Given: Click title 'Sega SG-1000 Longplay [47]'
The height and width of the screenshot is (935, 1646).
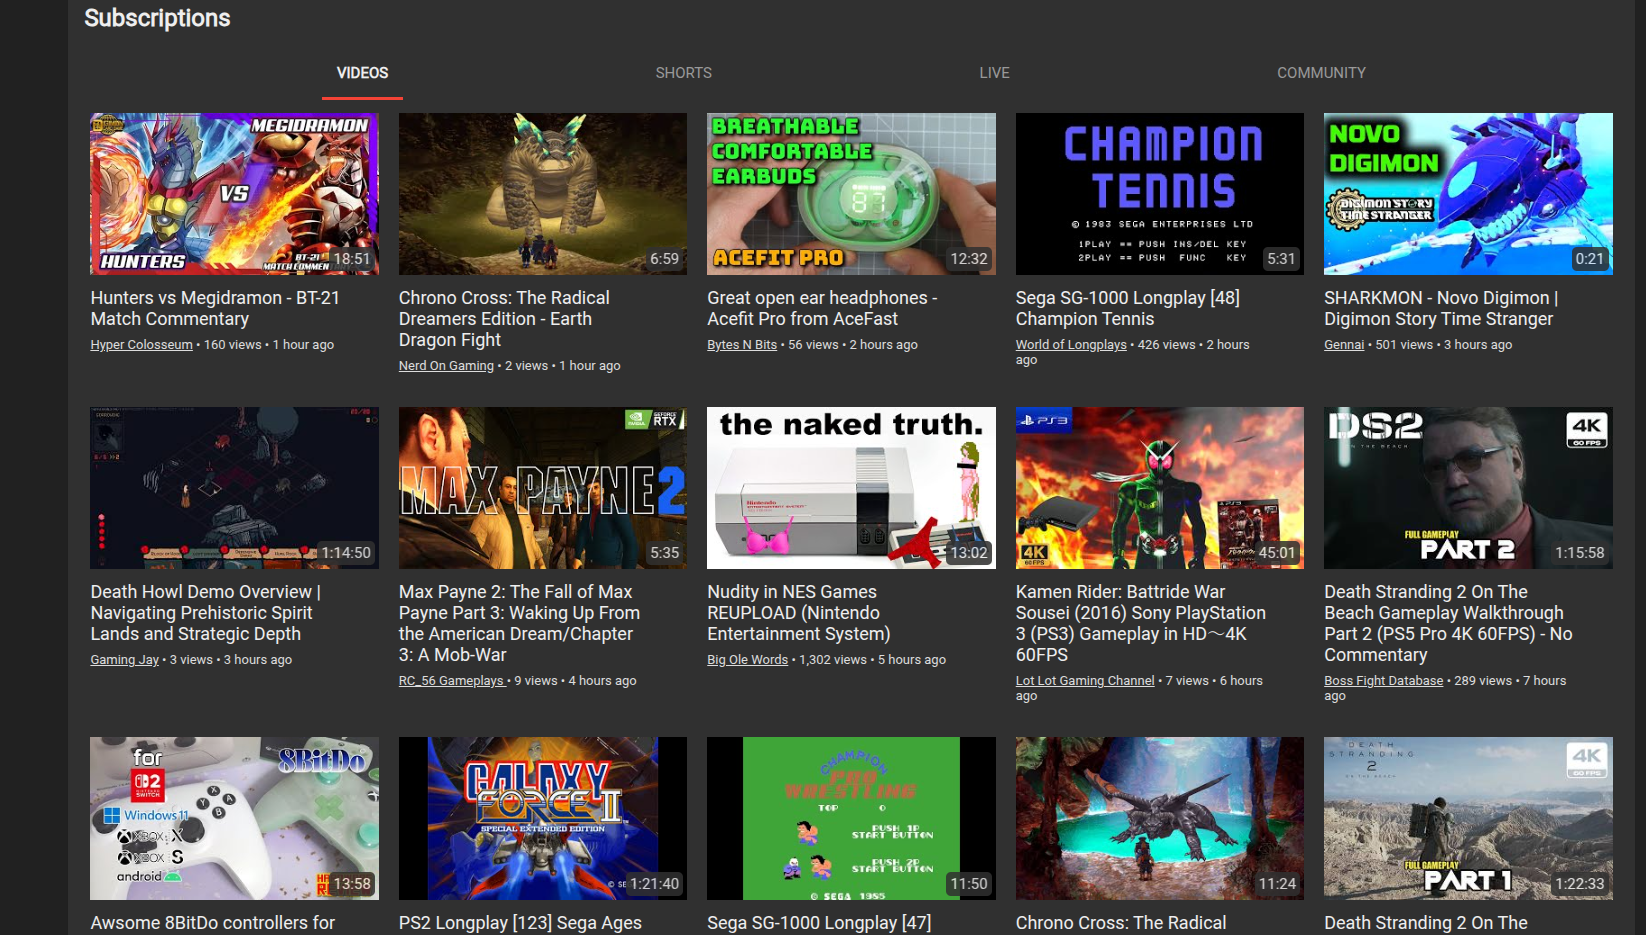Looking at the screenshot, I should [x=819, y=923].
